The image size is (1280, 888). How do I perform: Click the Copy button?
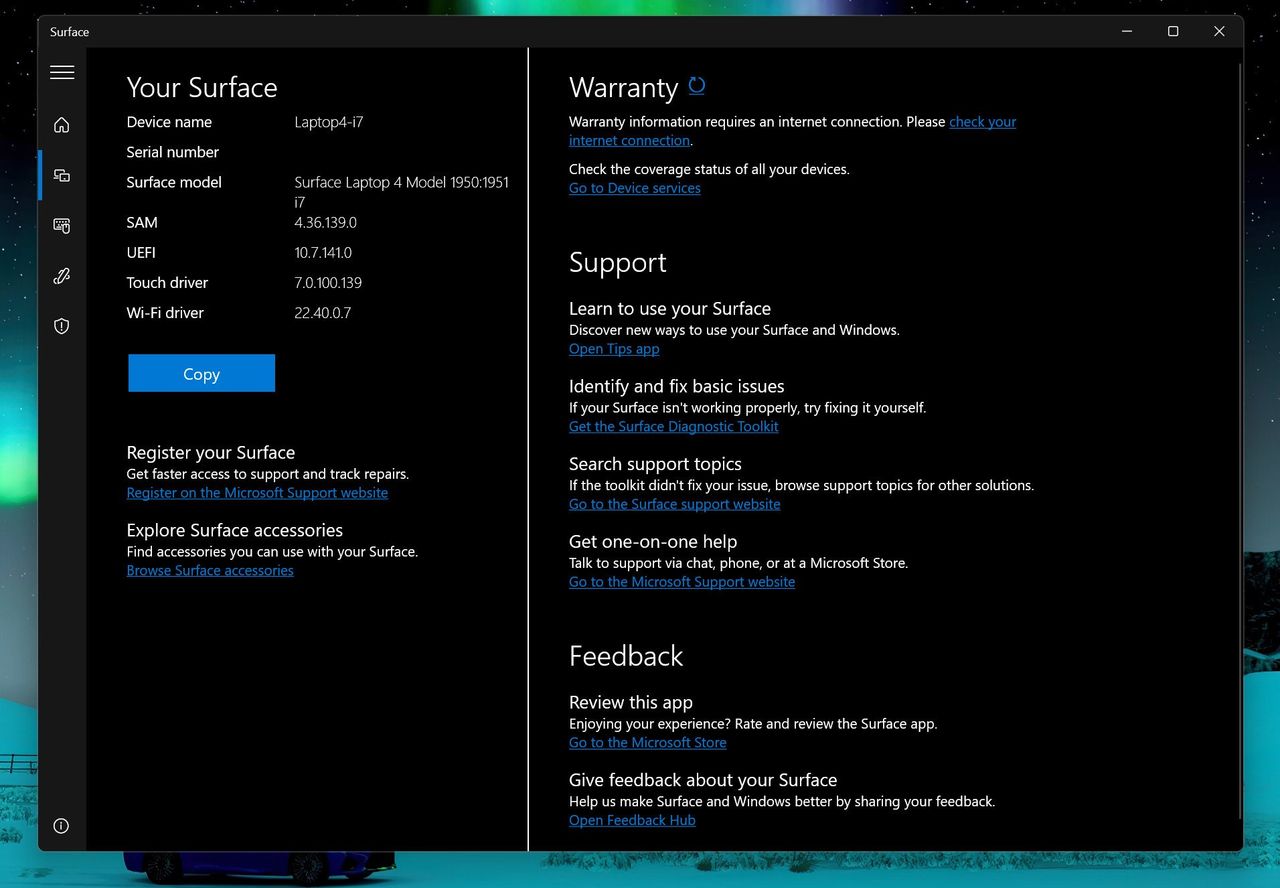click(x=201, y=373)
